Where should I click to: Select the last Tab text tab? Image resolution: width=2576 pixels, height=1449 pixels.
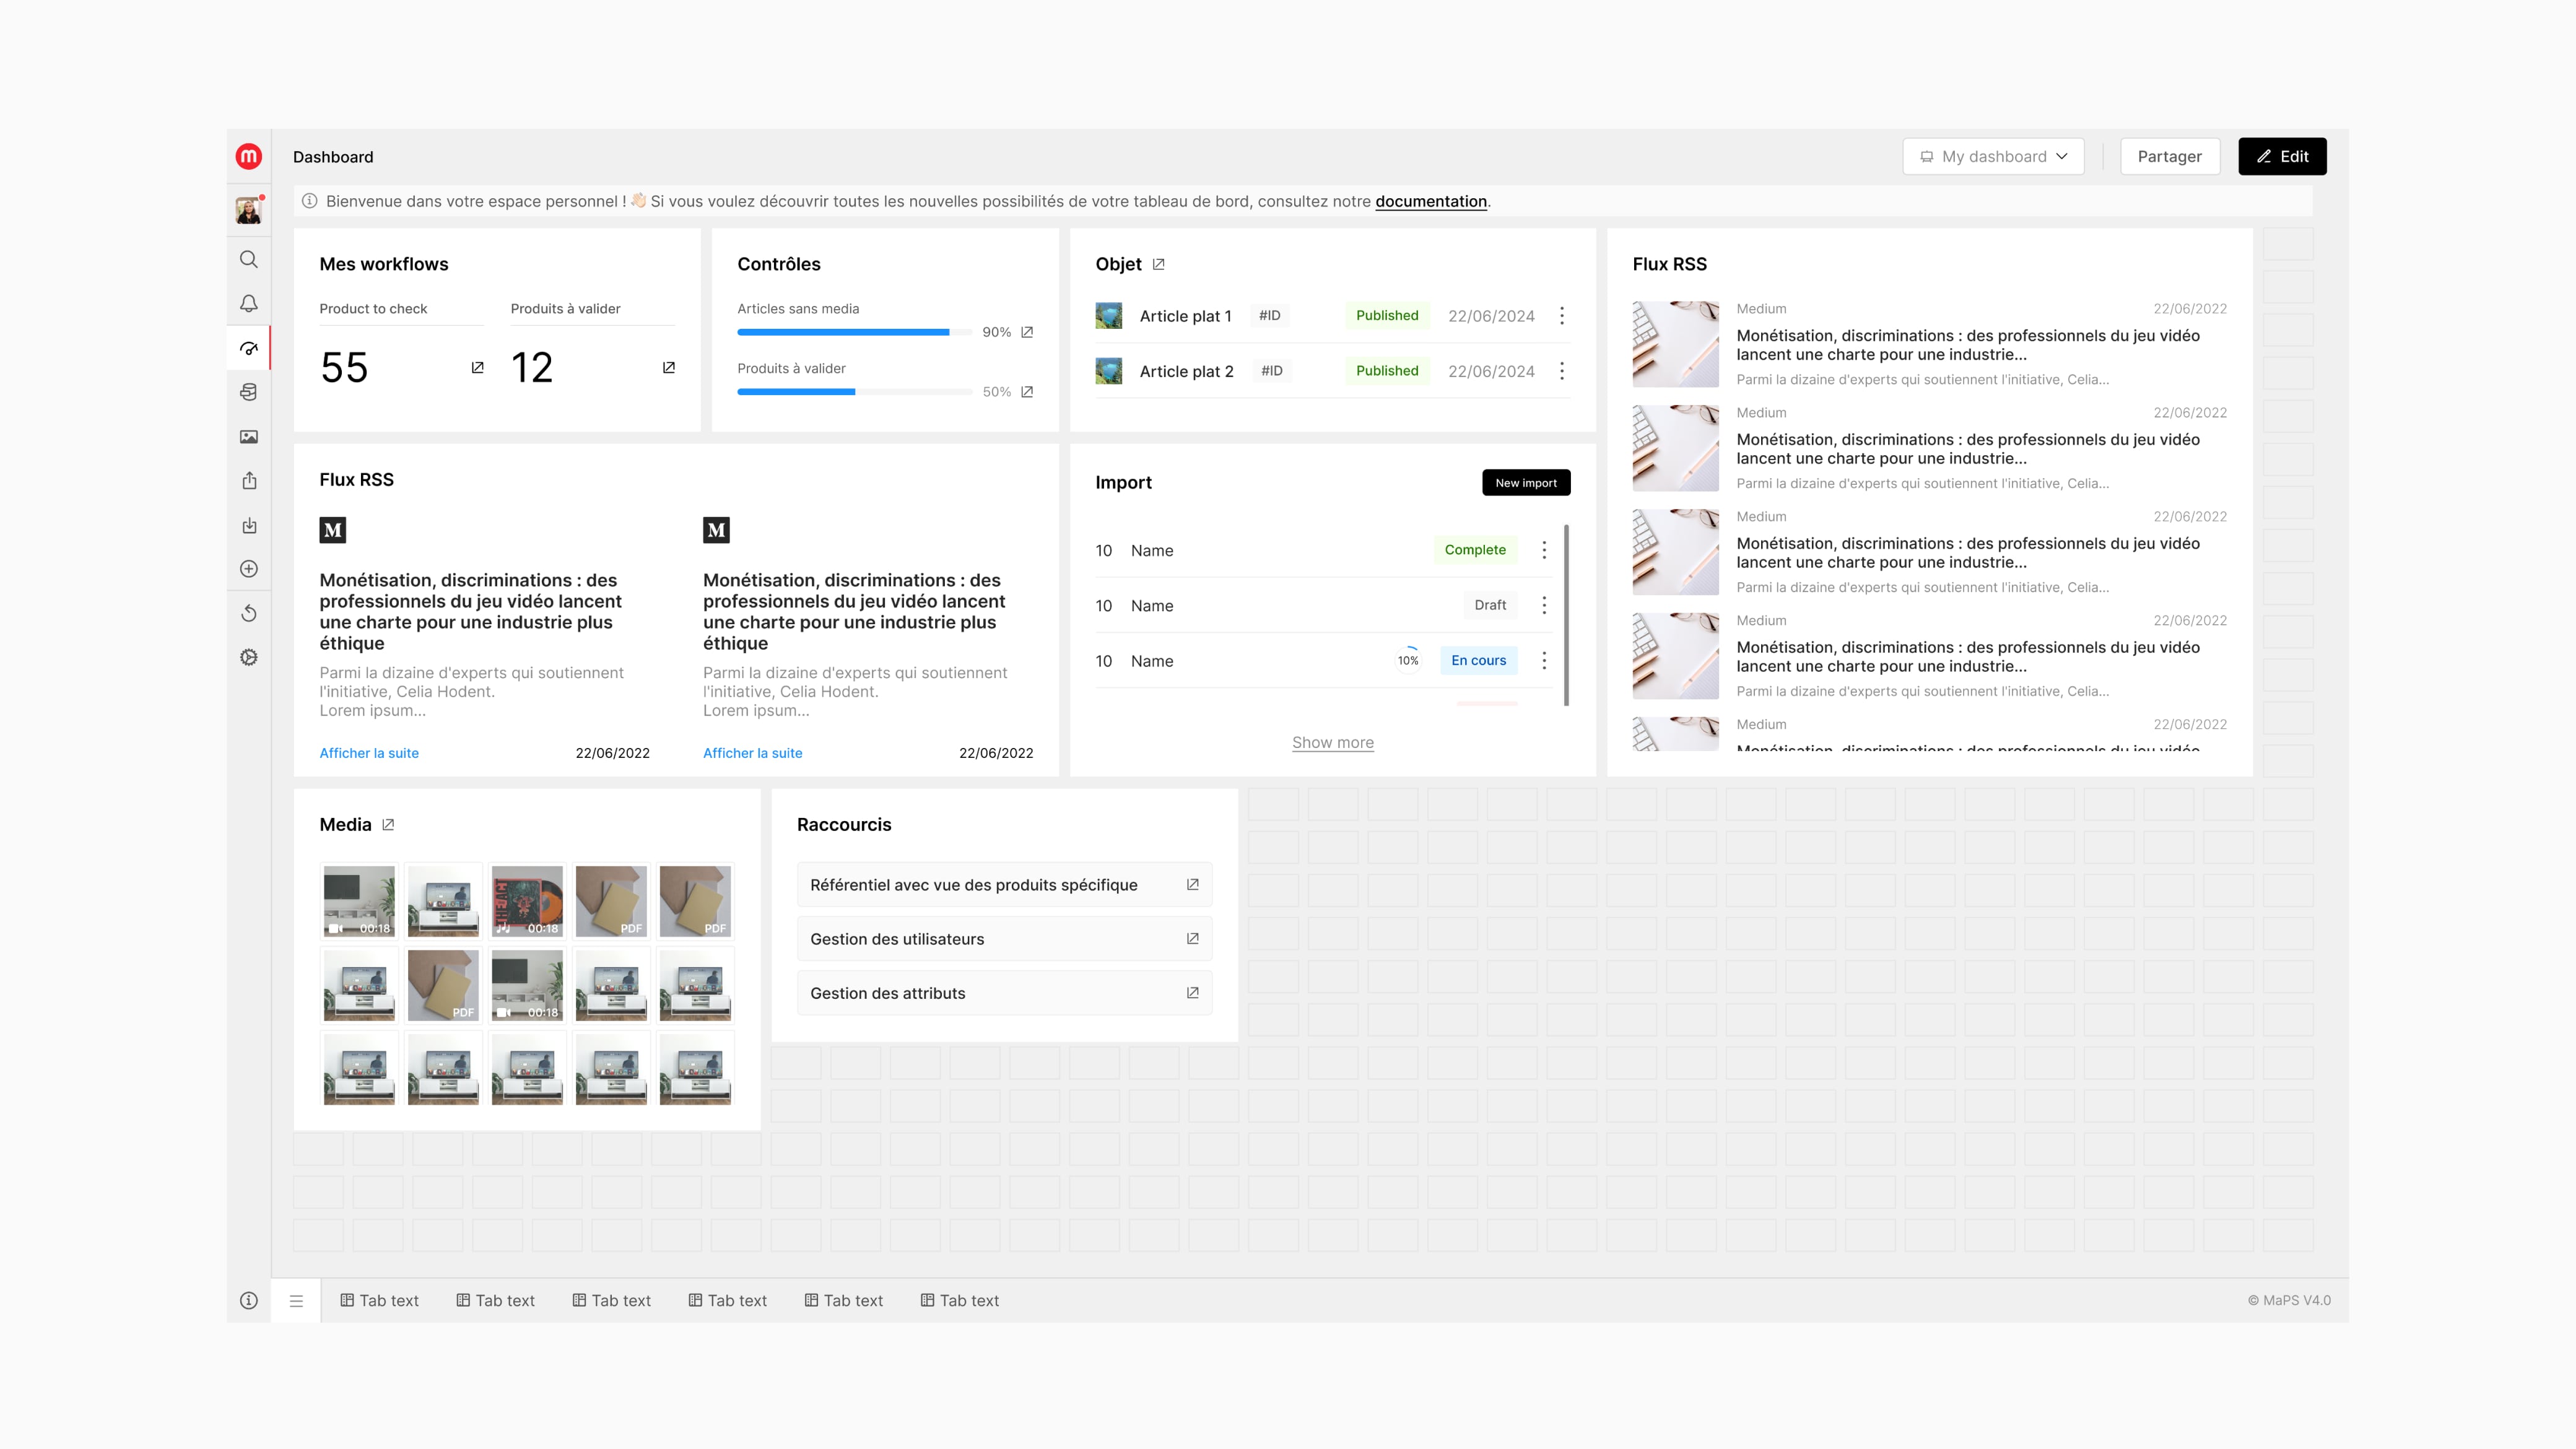959,1300
